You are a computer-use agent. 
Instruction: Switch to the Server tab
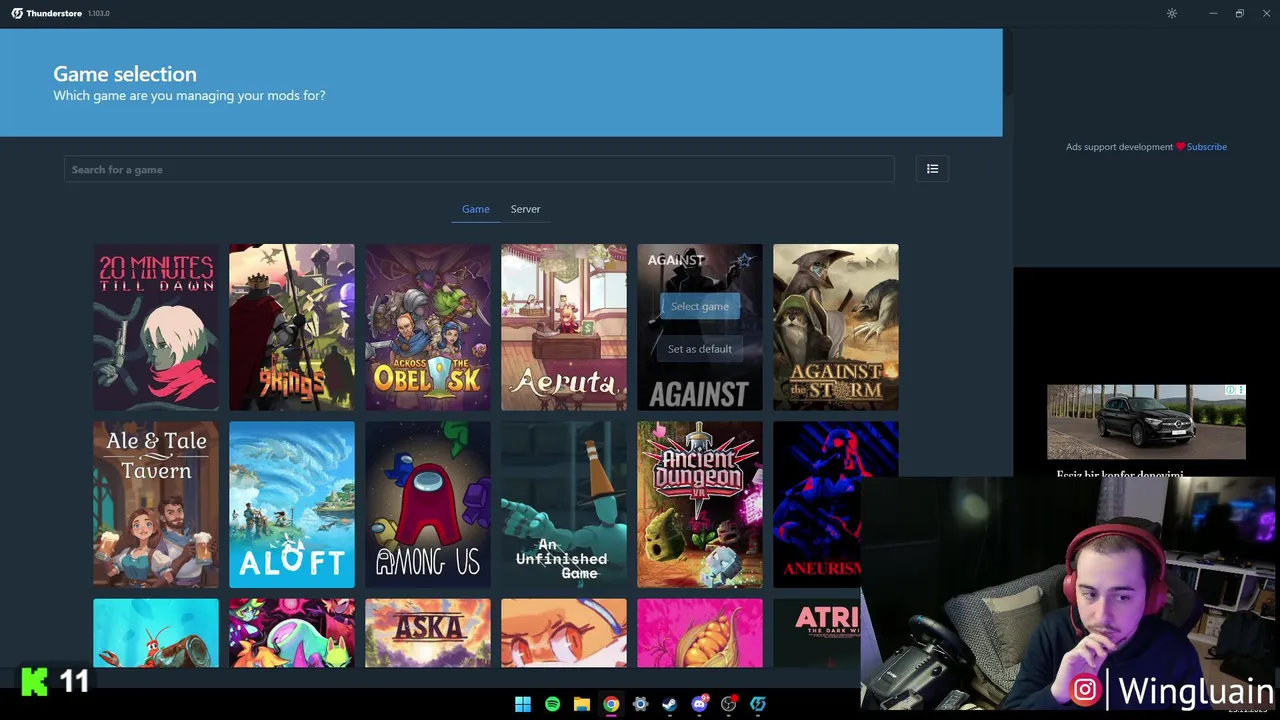[525, 209]
